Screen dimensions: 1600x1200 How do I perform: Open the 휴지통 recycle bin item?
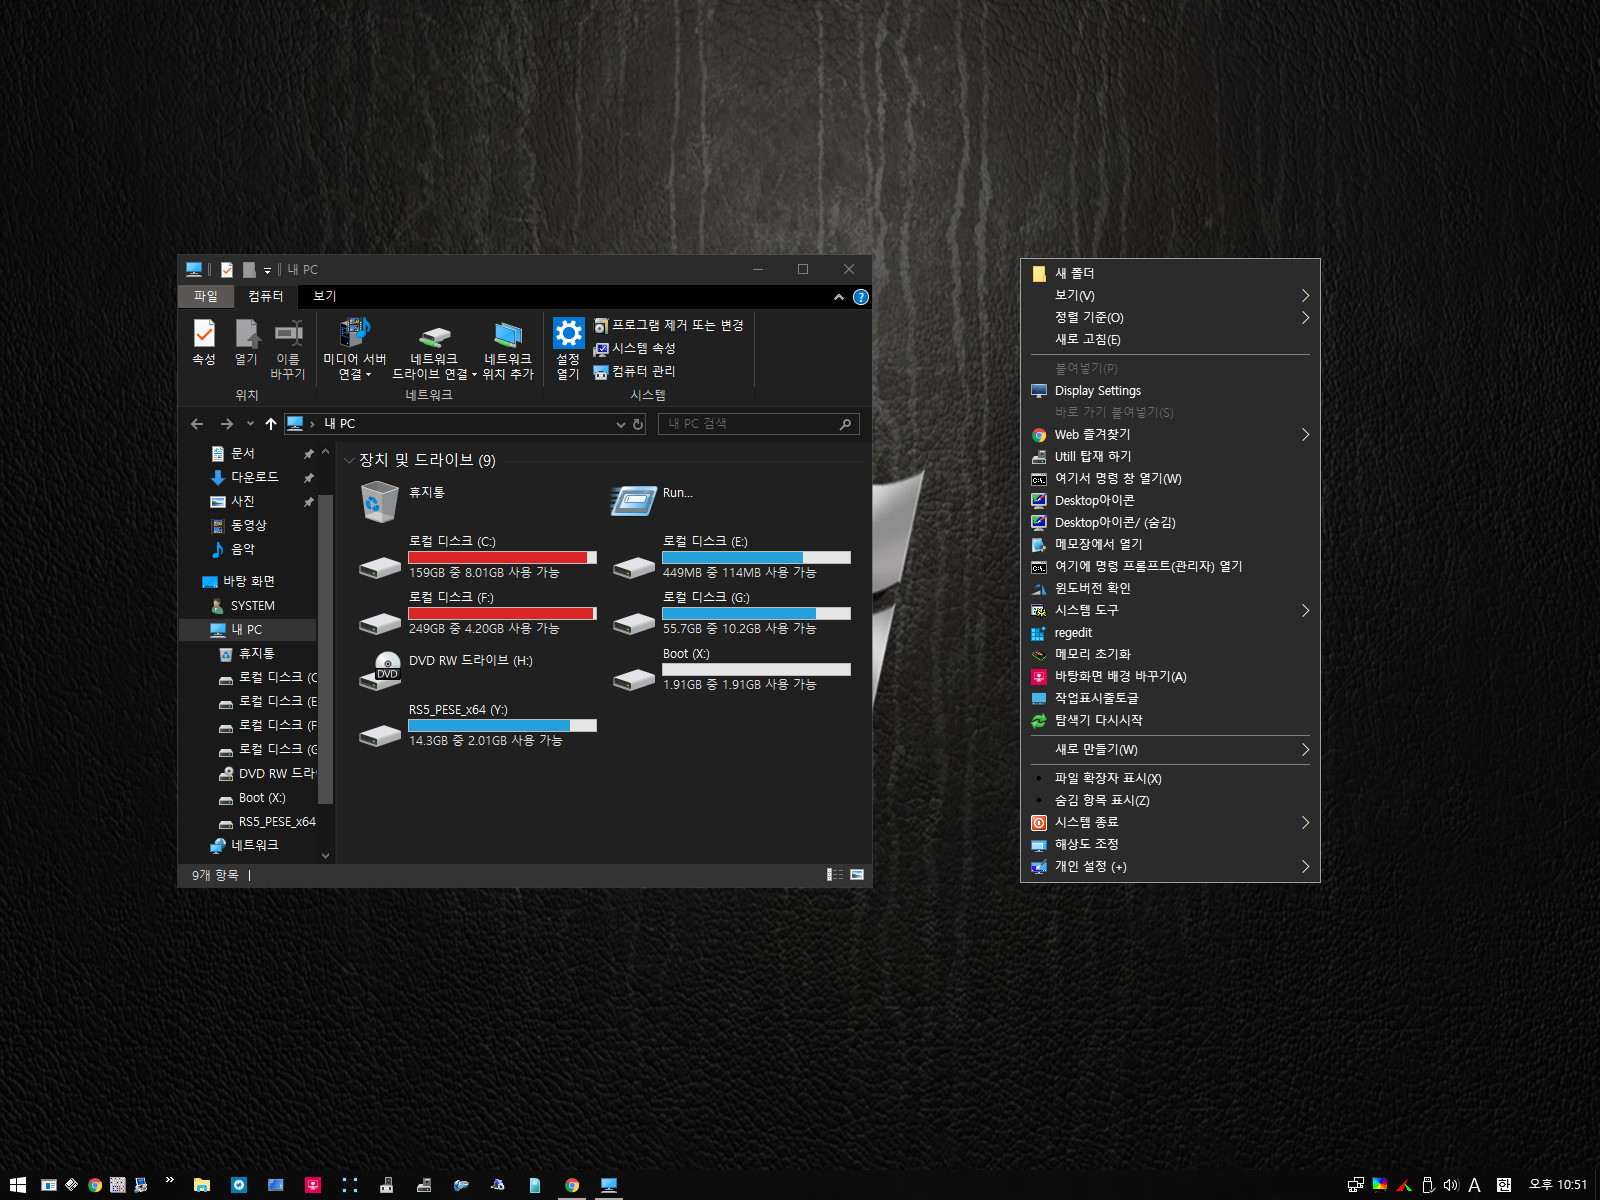point(403,502)
